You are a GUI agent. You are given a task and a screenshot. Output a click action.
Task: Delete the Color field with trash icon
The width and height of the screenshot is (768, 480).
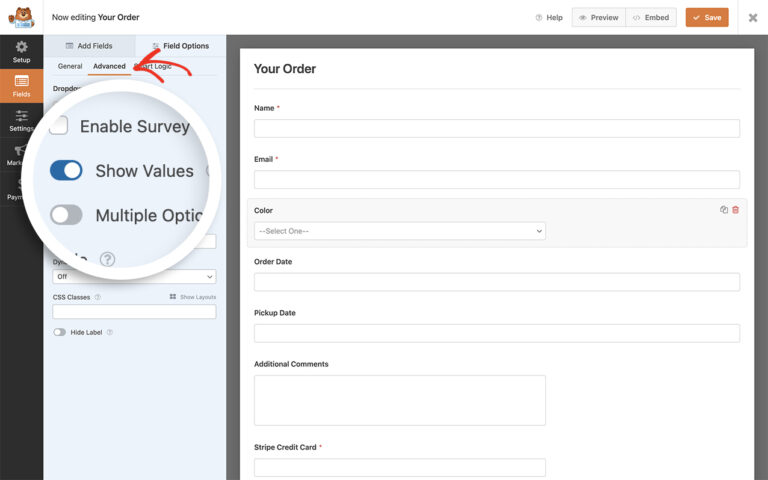pyautogui.click(x=736, y=210)
